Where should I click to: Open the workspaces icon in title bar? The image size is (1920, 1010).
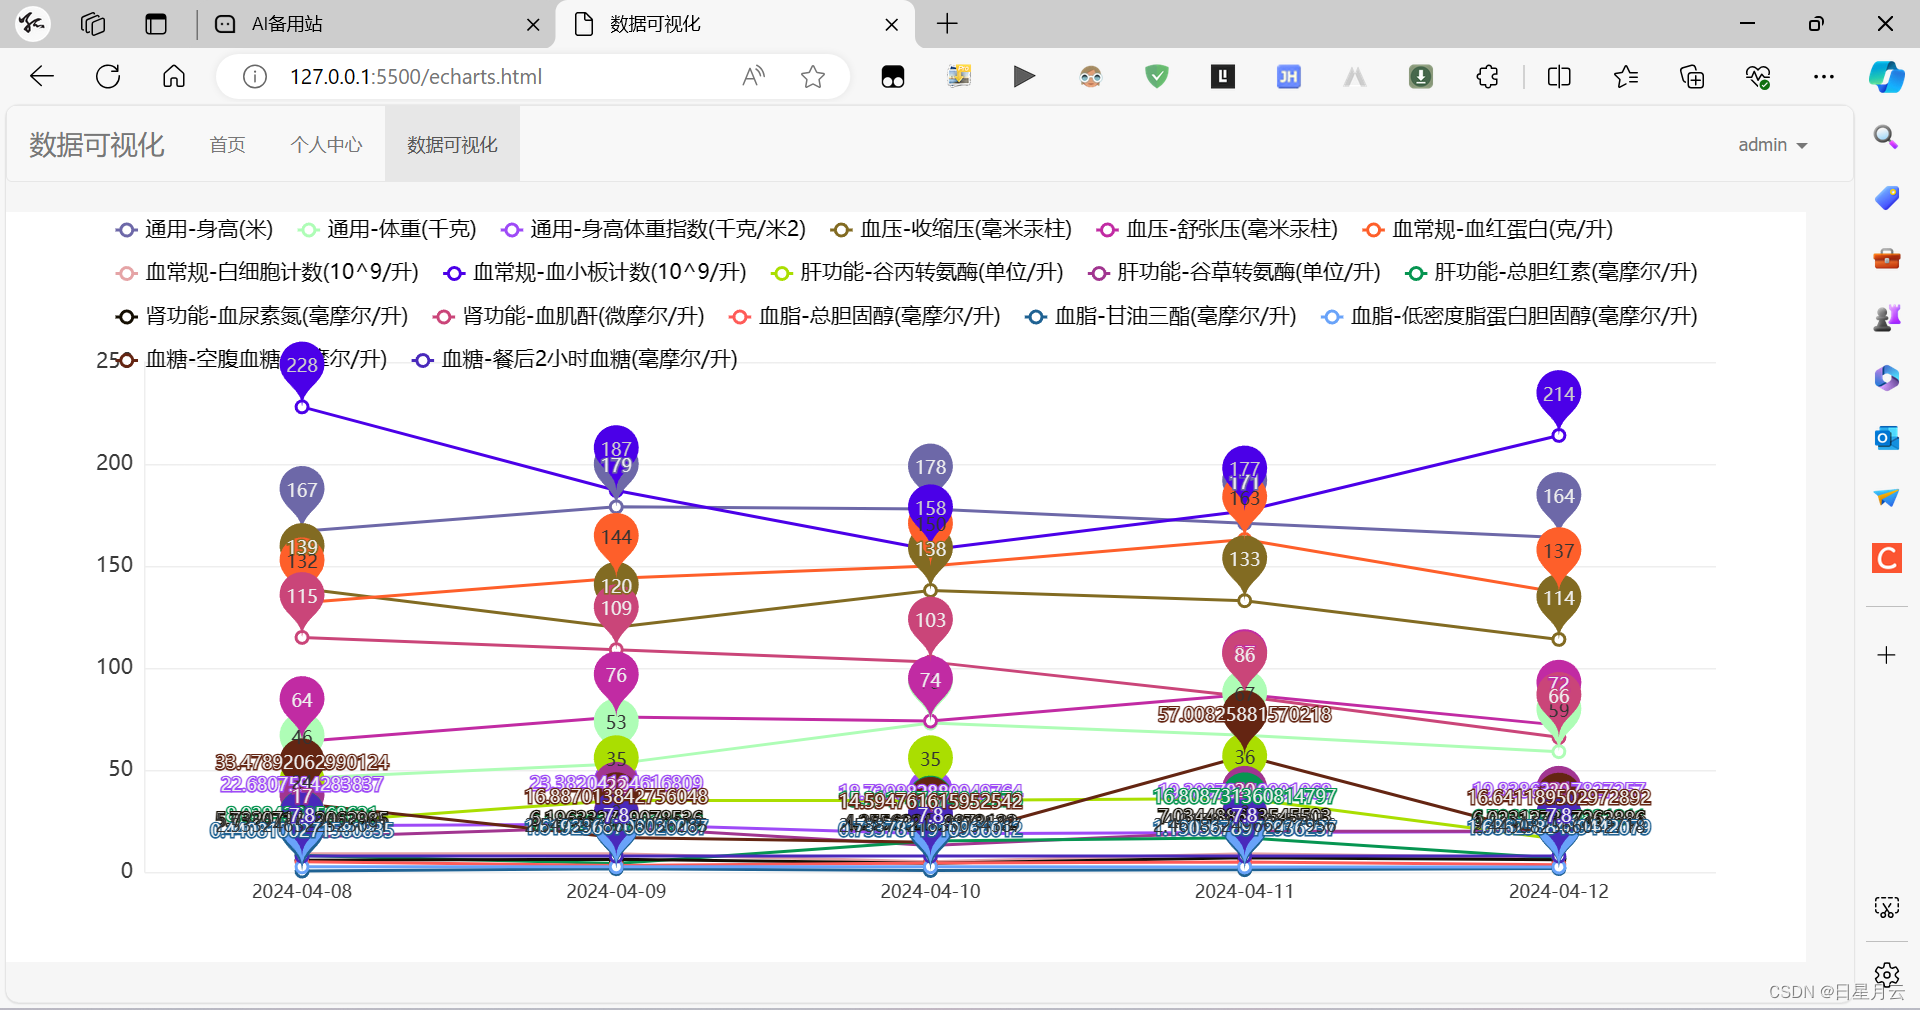[x=93, y=24]
